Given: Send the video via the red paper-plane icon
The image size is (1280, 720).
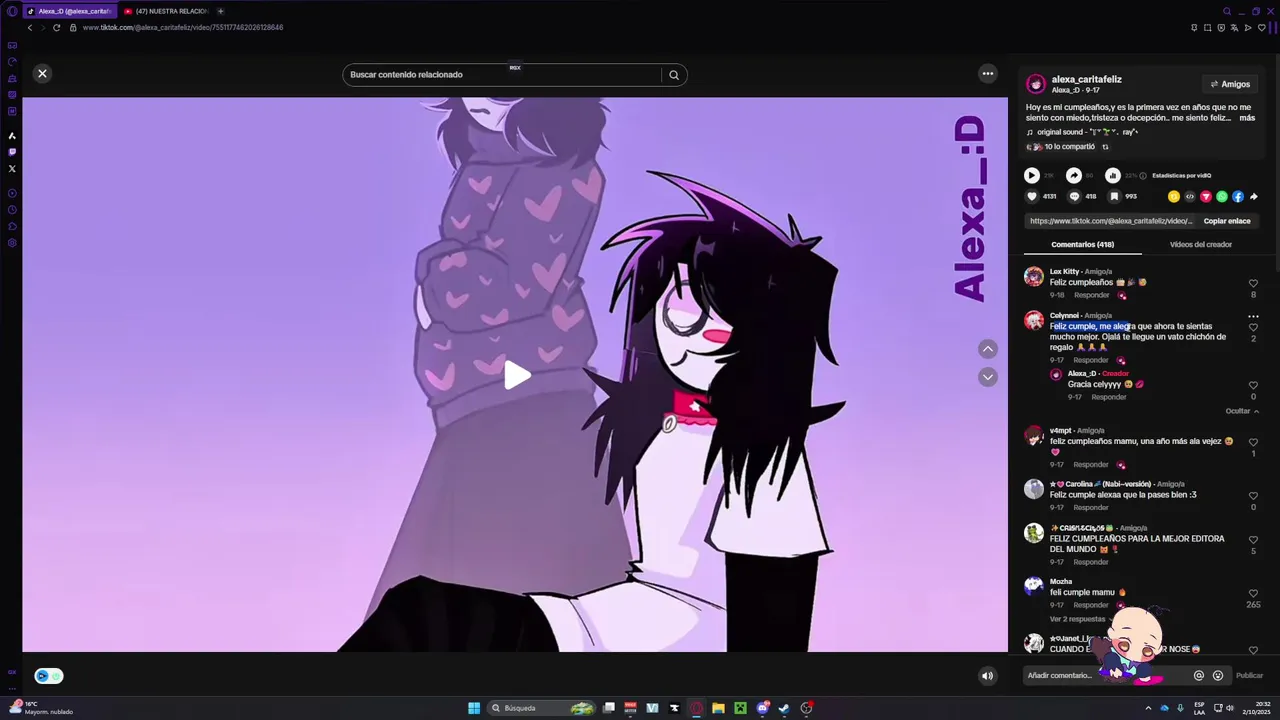Looking at the screenshot, I should tap(1206, 197).
